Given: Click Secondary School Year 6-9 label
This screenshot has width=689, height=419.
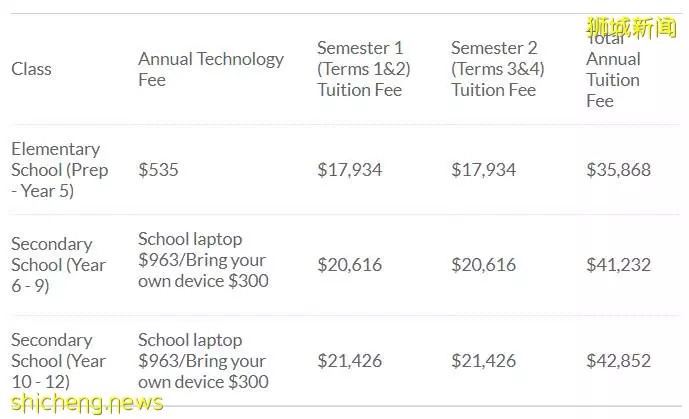Looking at the screenshot, I should pyautogui.click(x=58, y=265).
